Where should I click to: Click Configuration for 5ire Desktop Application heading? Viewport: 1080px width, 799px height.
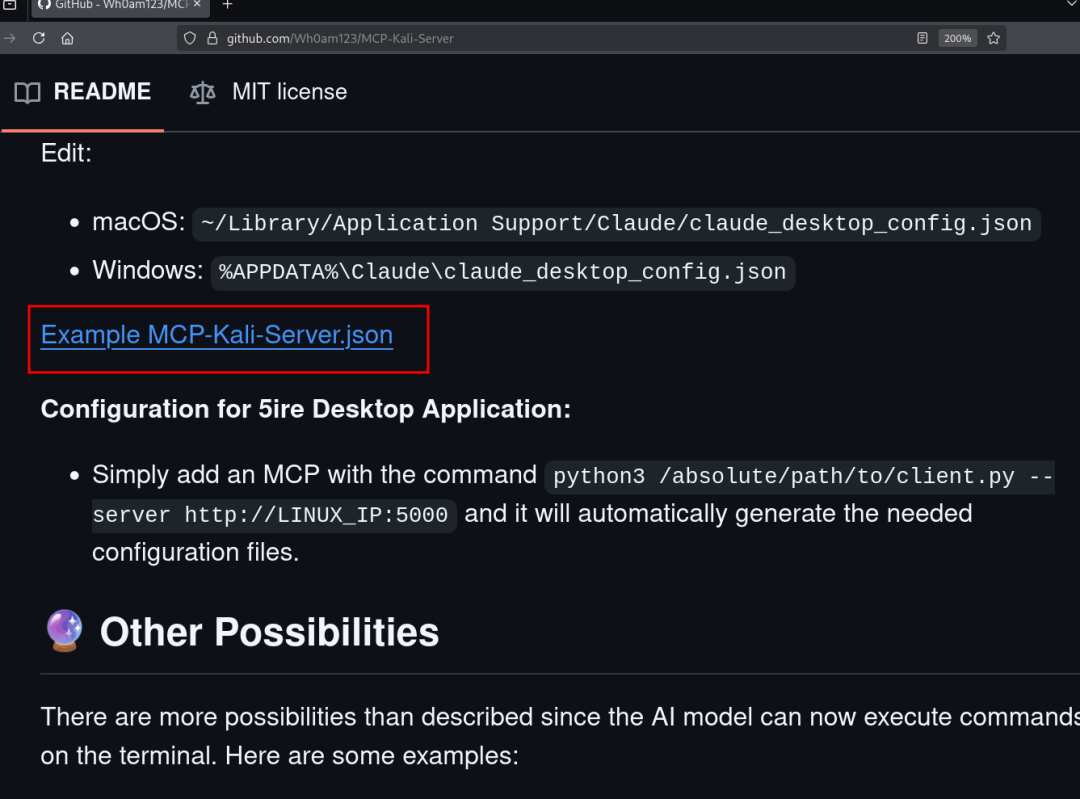point(306,409)
